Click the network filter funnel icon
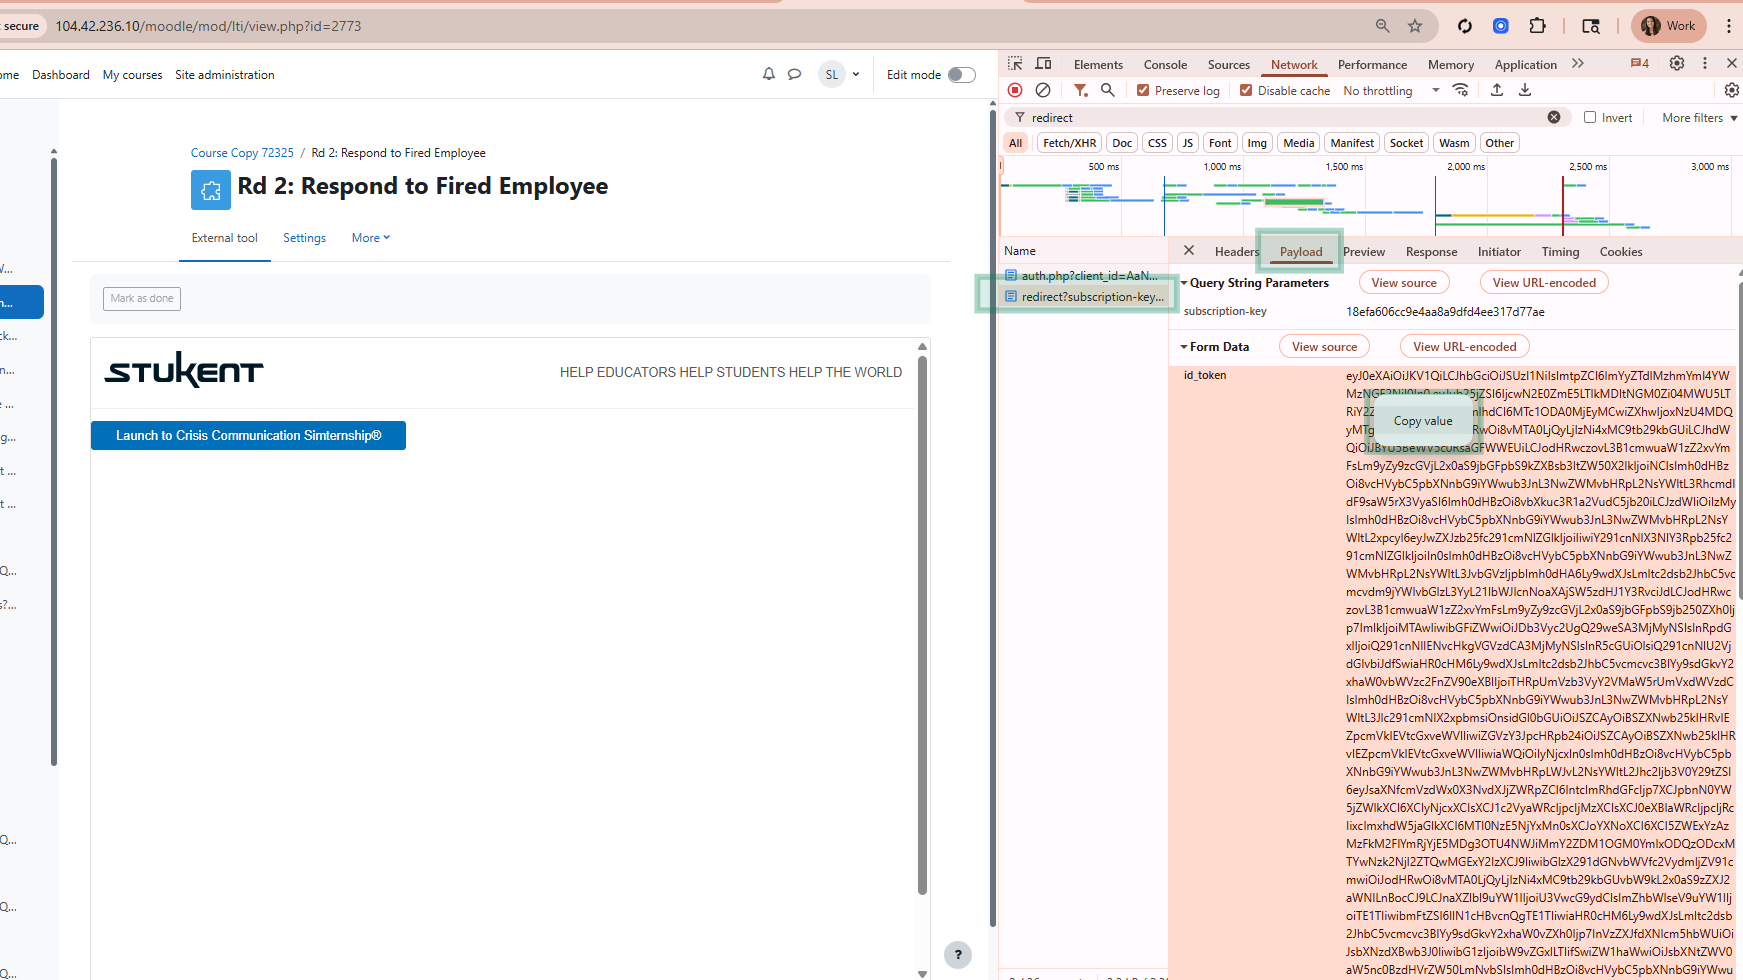 click(x=1080, y=90)
